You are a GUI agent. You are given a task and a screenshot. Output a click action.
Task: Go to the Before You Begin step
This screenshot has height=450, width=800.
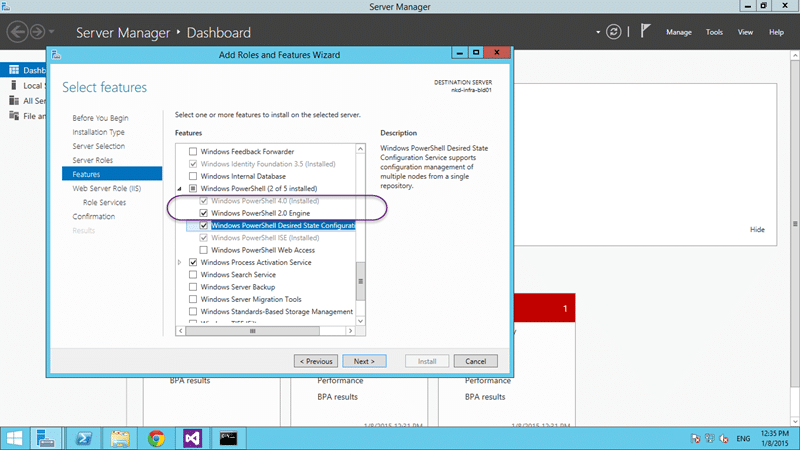100,118
